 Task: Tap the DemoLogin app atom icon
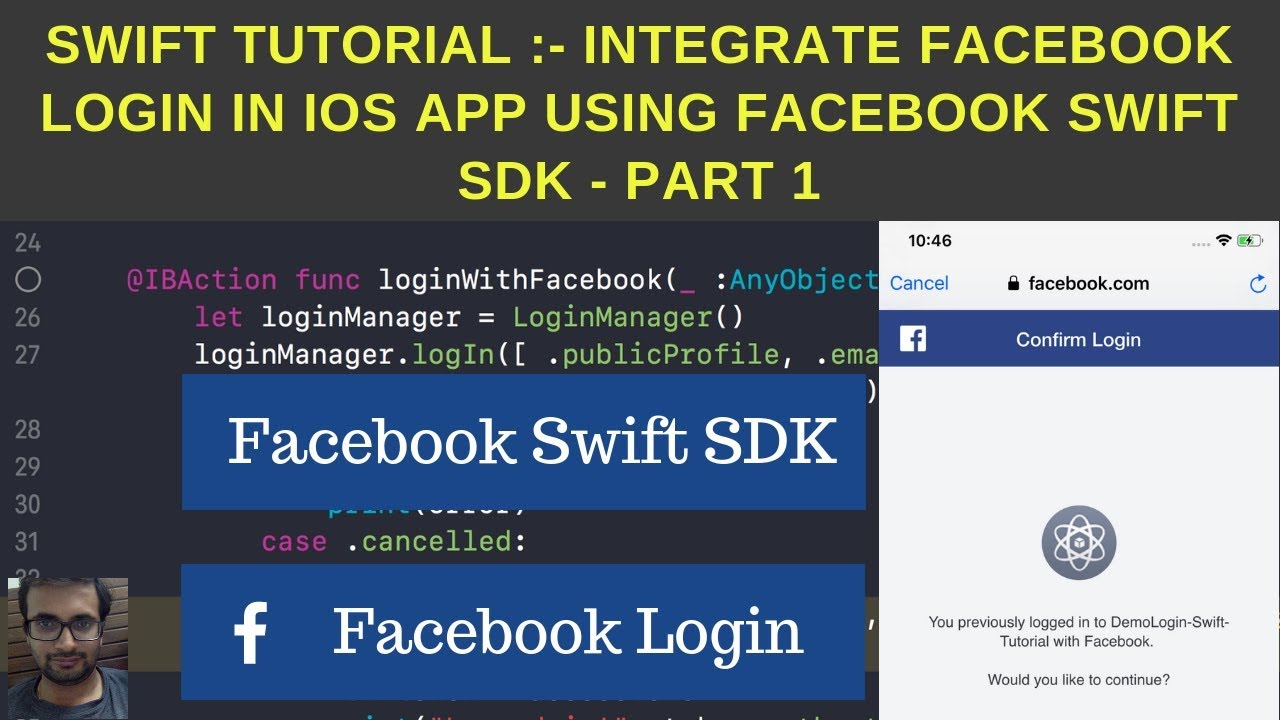[1078, 544]
